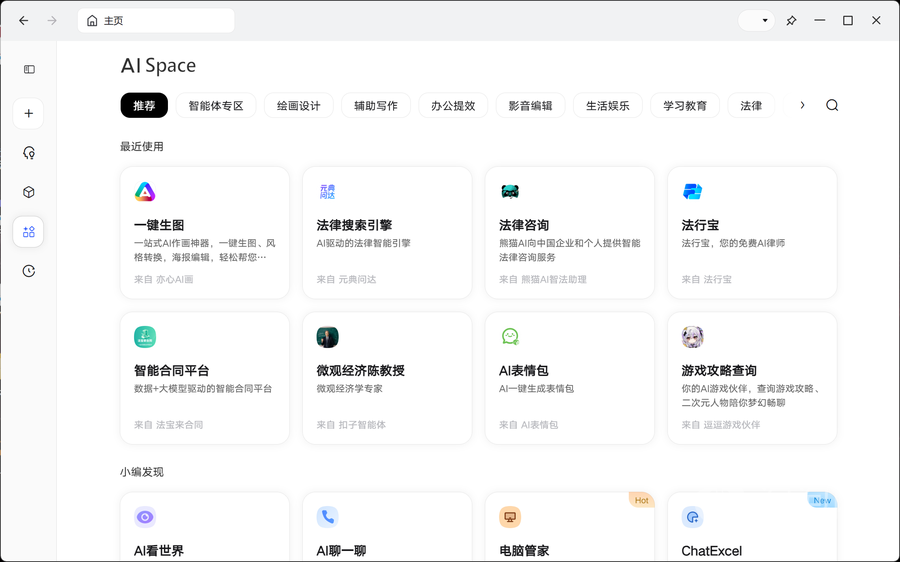Open the 一键生图 app icon

pyautogui.click(x=145, y=192)
